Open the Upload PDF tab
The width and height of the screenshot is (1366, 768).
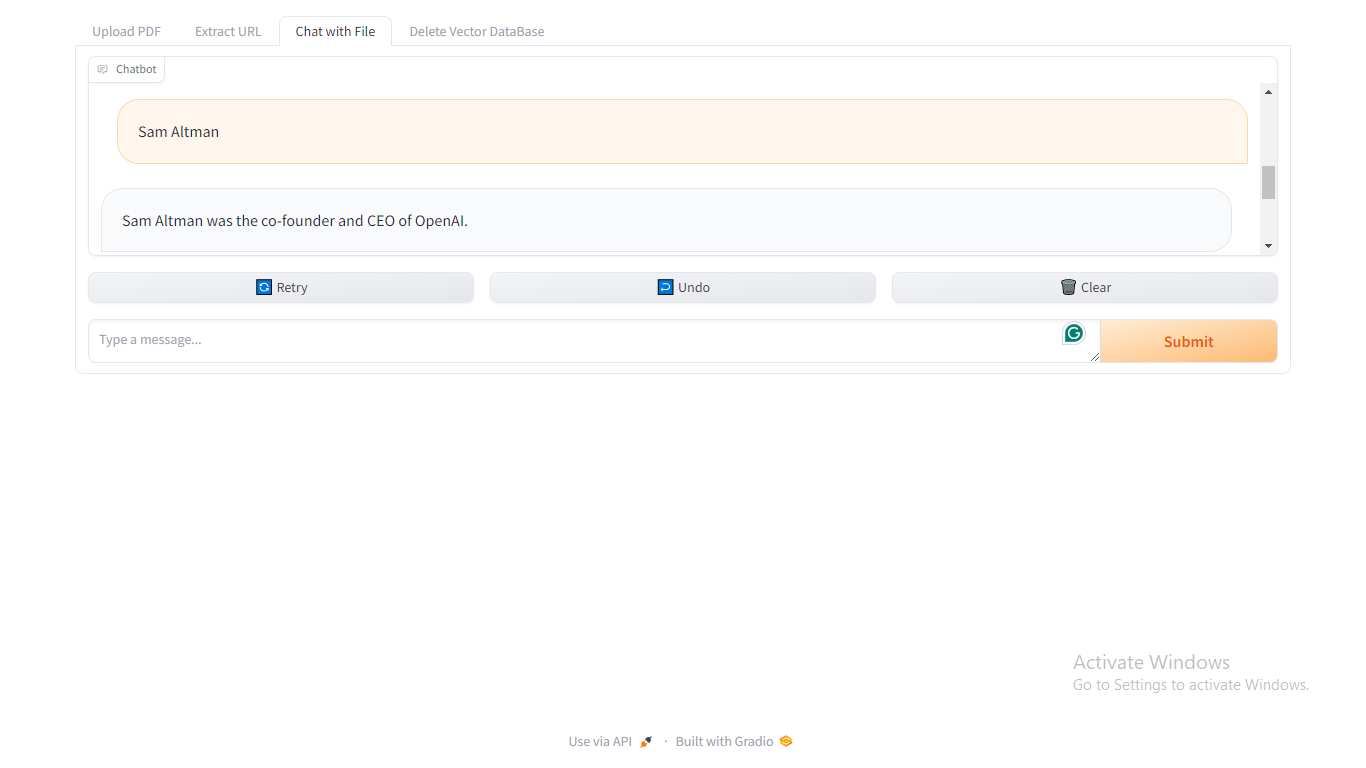tap(126, 31)
